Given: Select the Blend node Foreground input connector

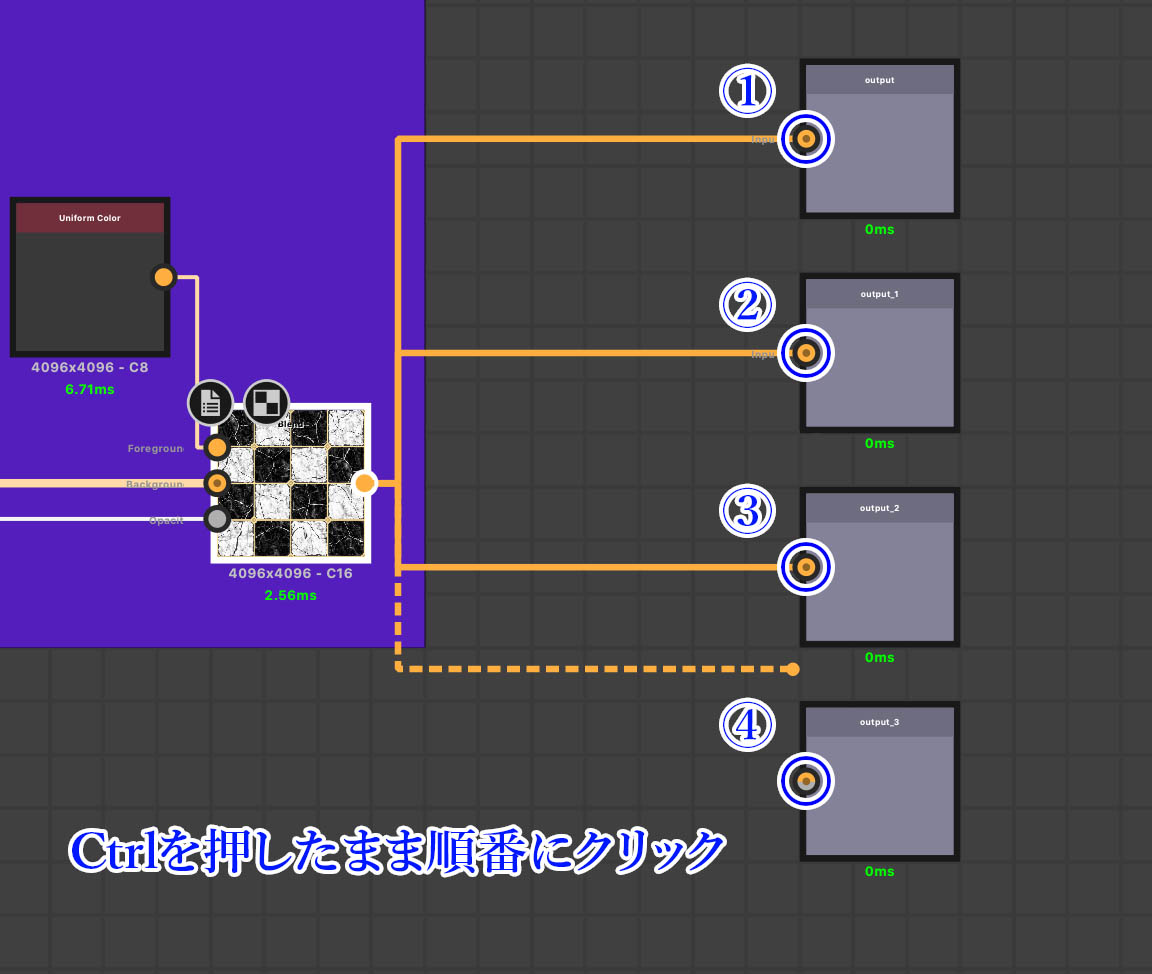Looking at the screenshot, I should click(217, 448).
